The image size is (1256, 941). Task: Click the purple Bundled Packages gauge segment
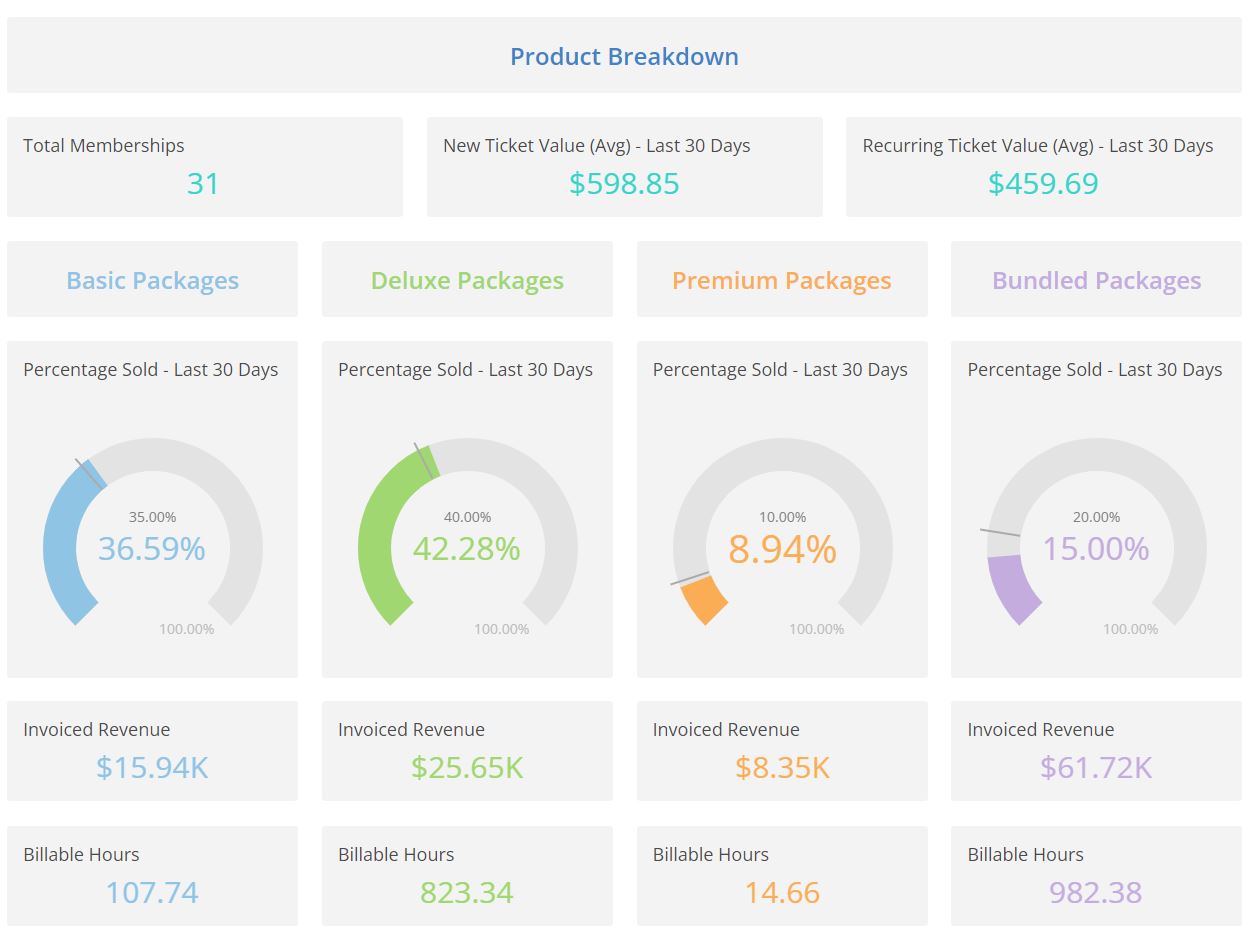pos(1012,587)
